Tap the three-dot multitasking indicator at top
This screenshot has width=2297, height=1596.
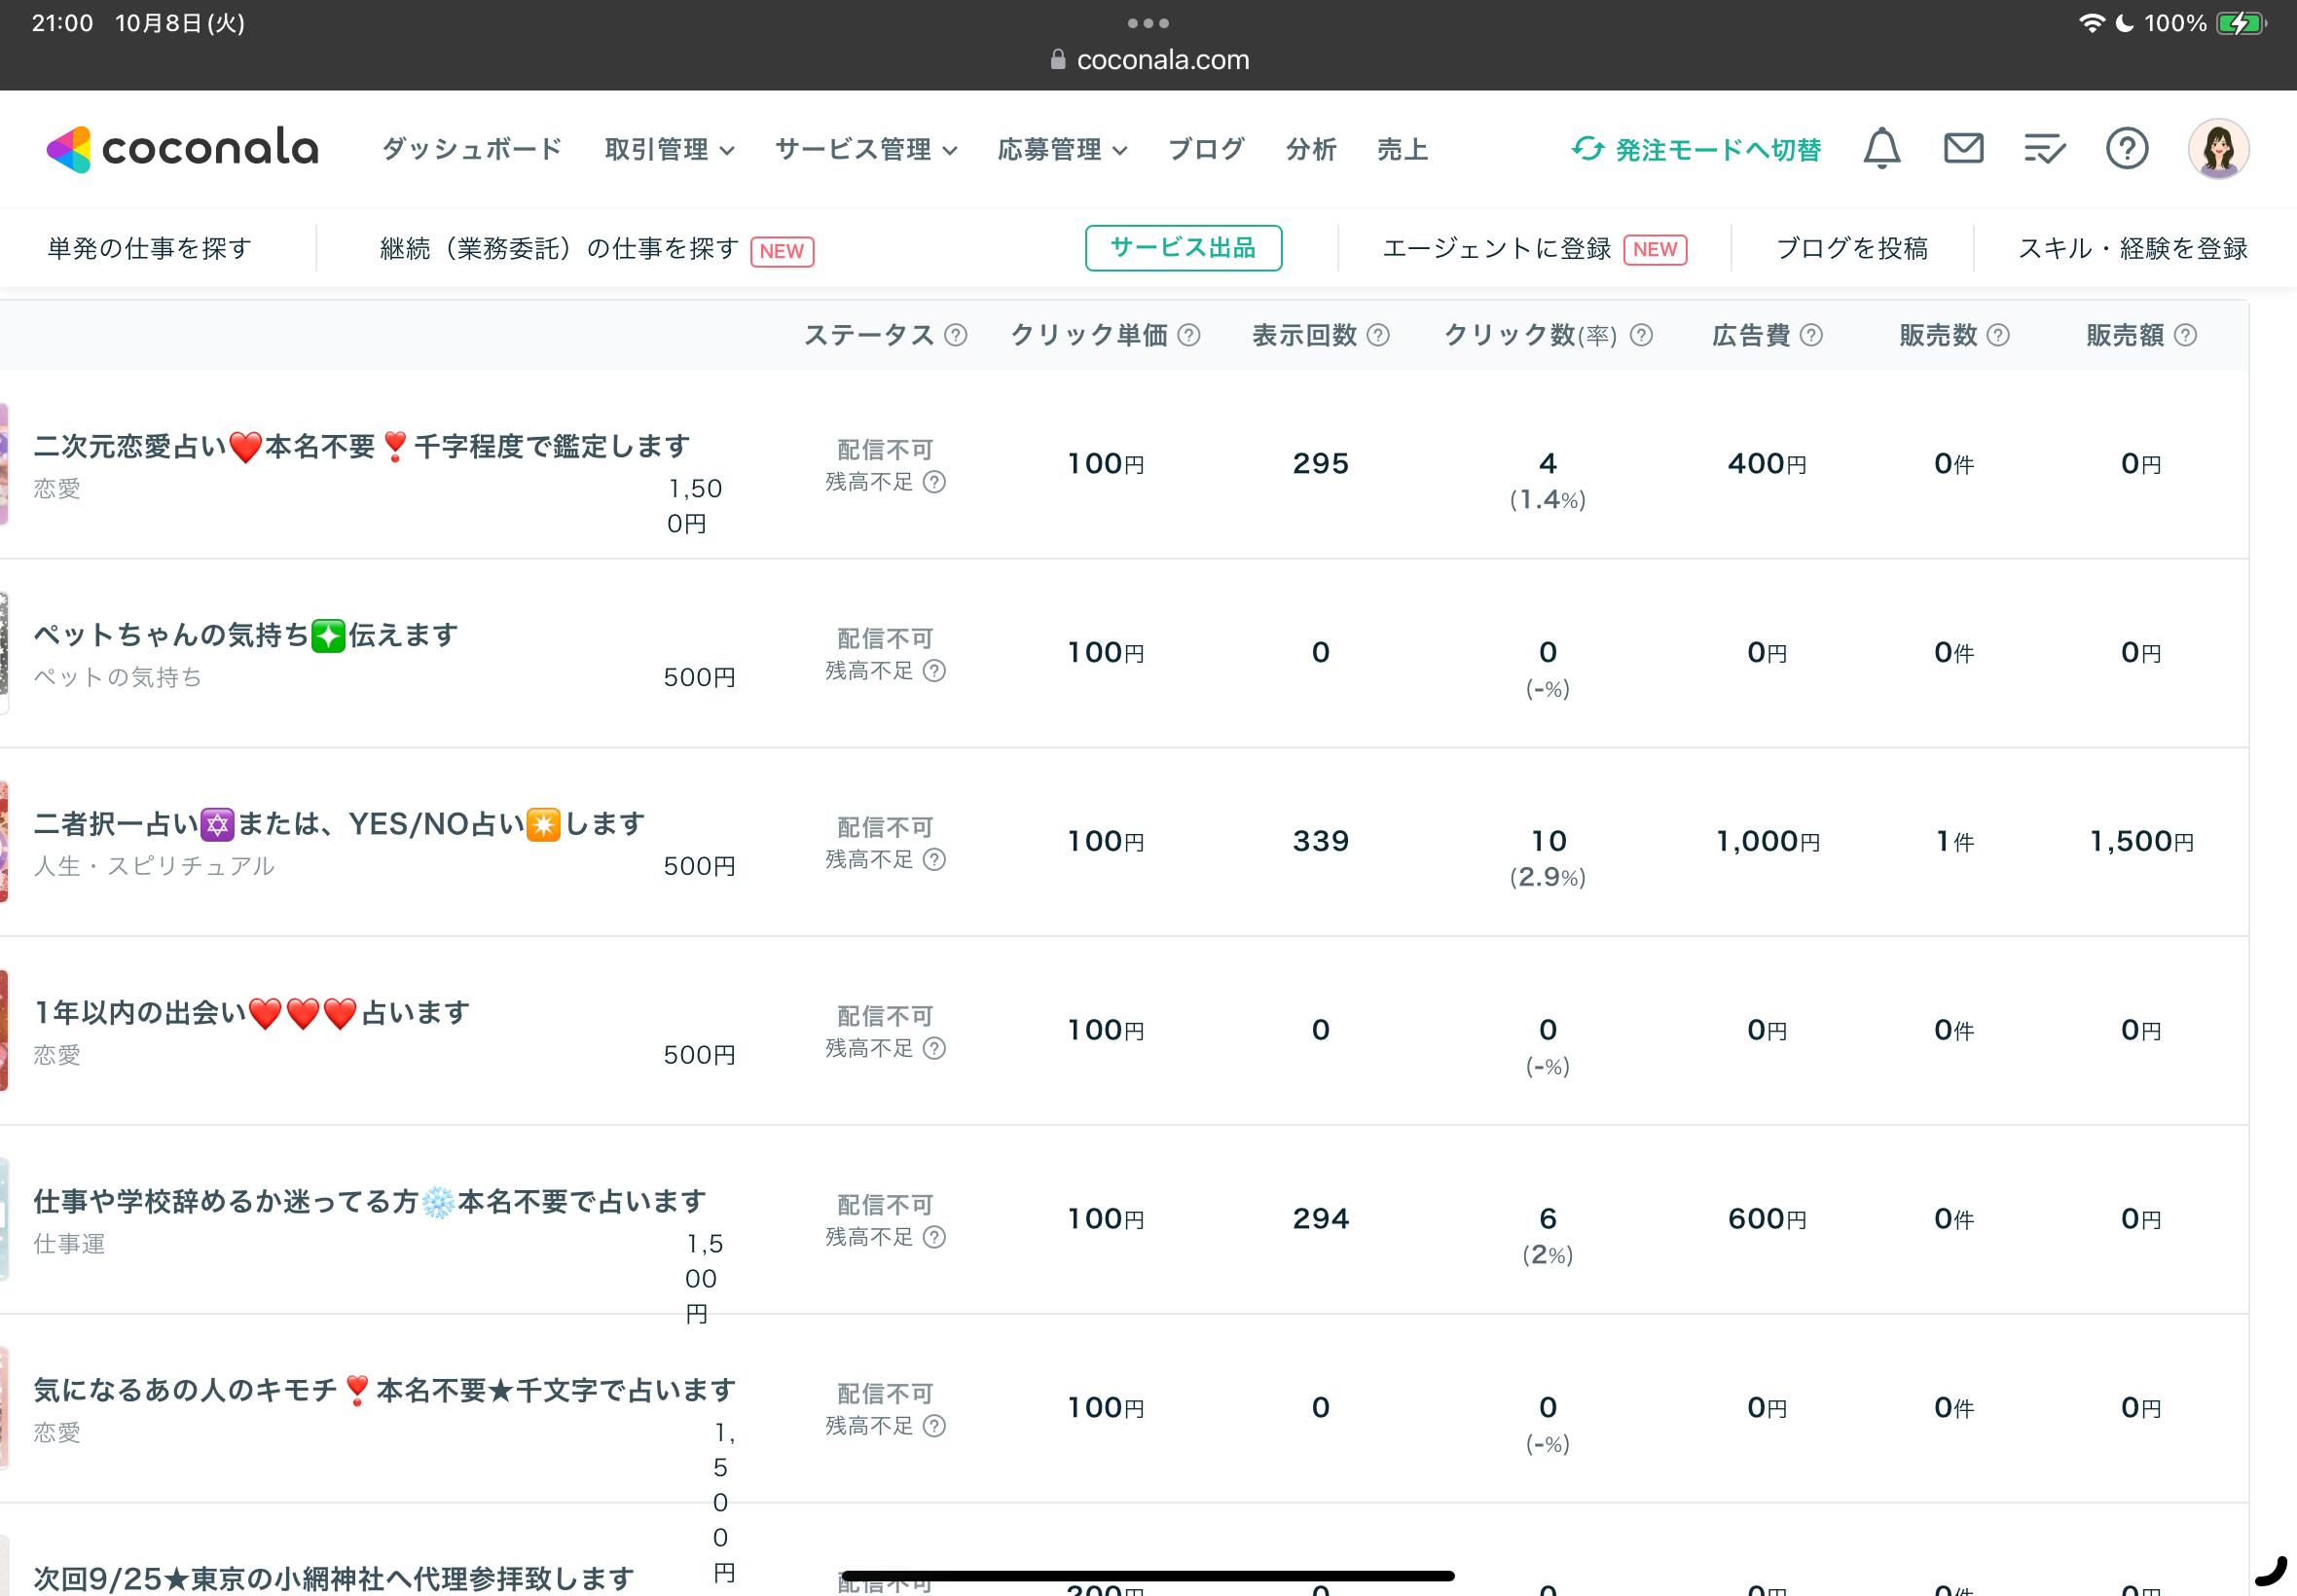1148,23
